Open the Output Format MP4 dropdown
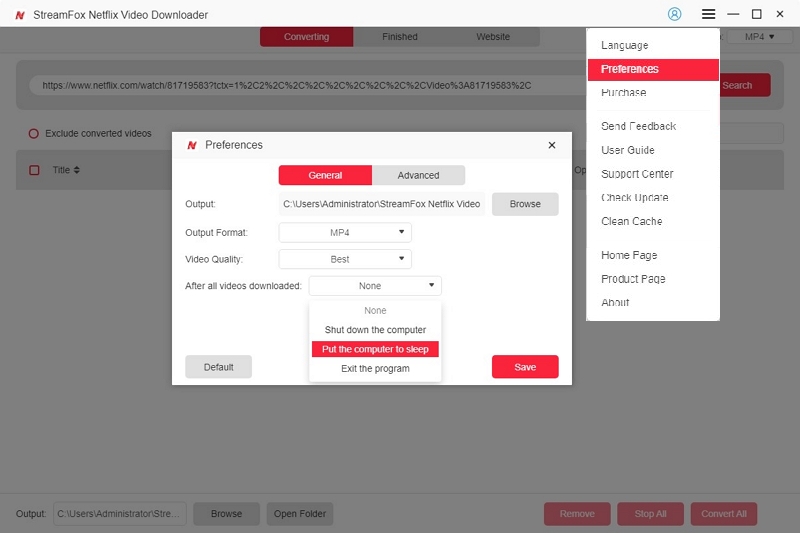 [x=345, y=233]
